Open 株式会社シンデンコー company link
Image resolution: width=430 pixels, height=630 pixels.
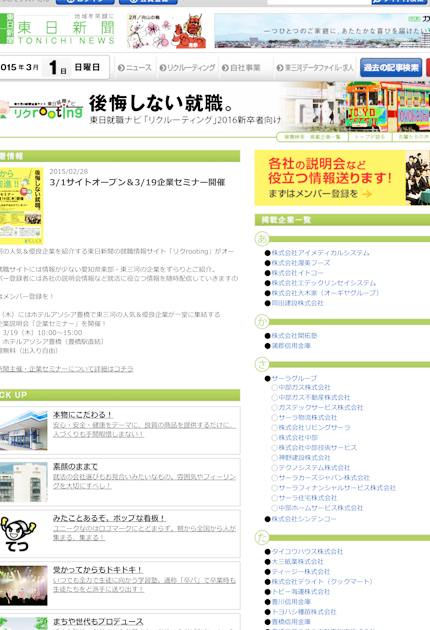tap(304, 519)
